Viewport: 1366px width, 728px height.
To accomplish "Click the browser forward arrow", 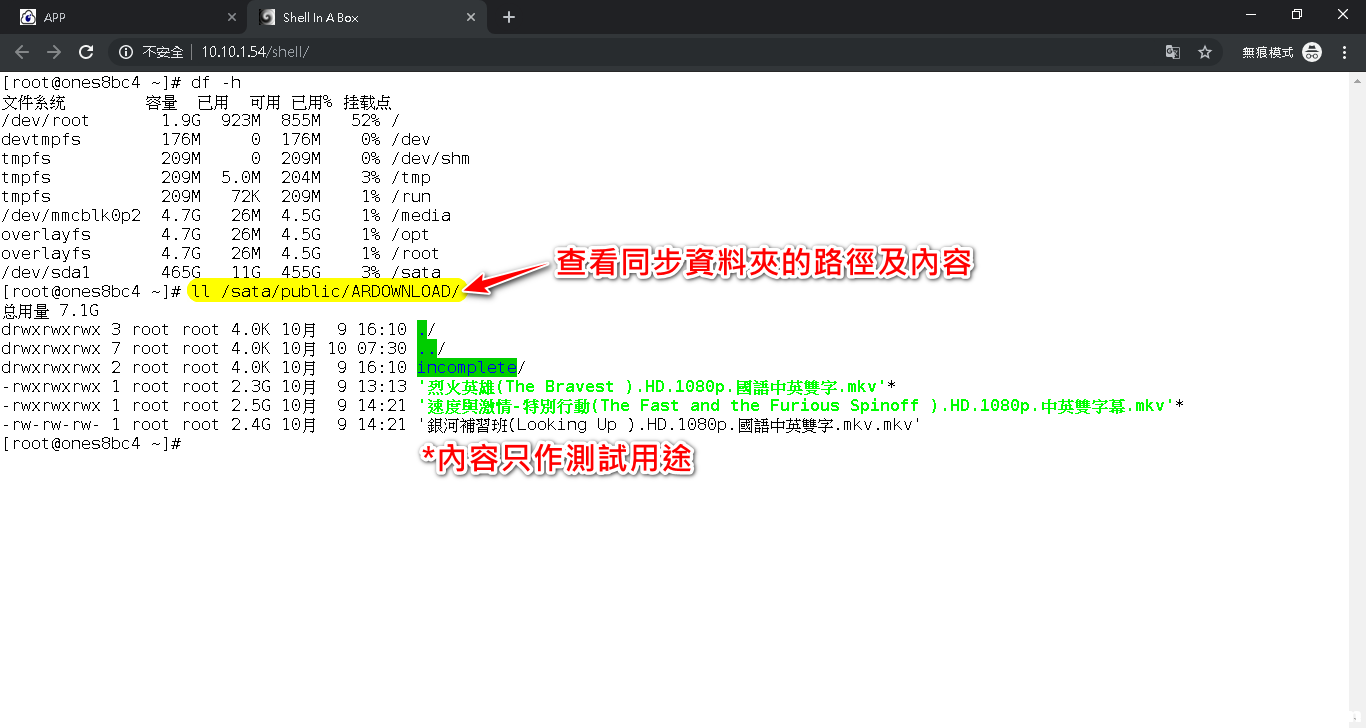I will 54,52.
